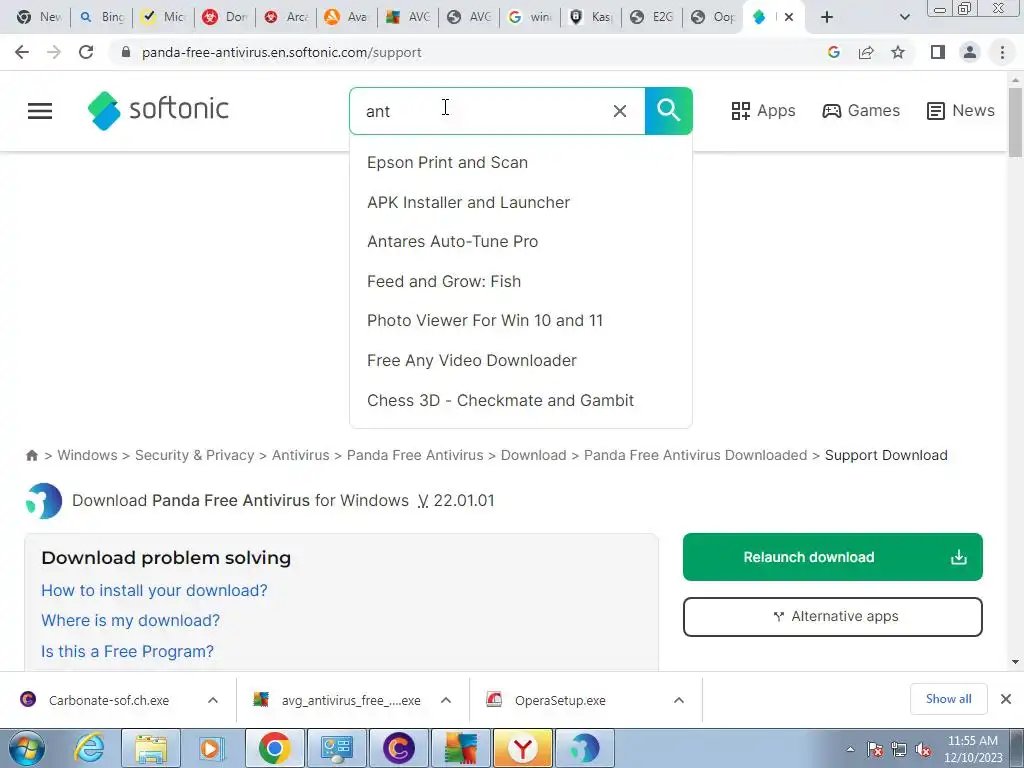The height and width of the screenshot is (768, 1024).
Task: Close the downloads bar
Action: point(1006,699)
